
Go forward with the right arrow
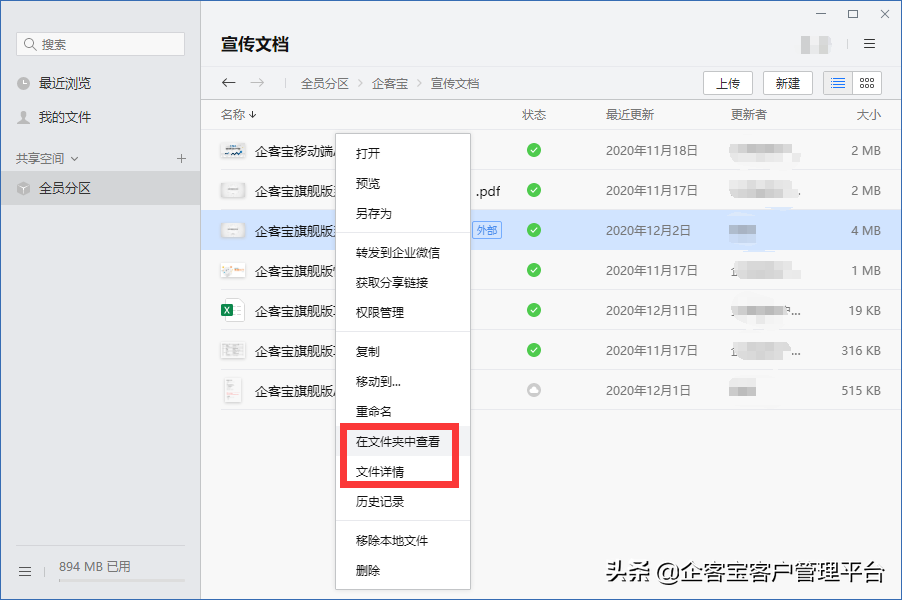(x=257, y=83)
